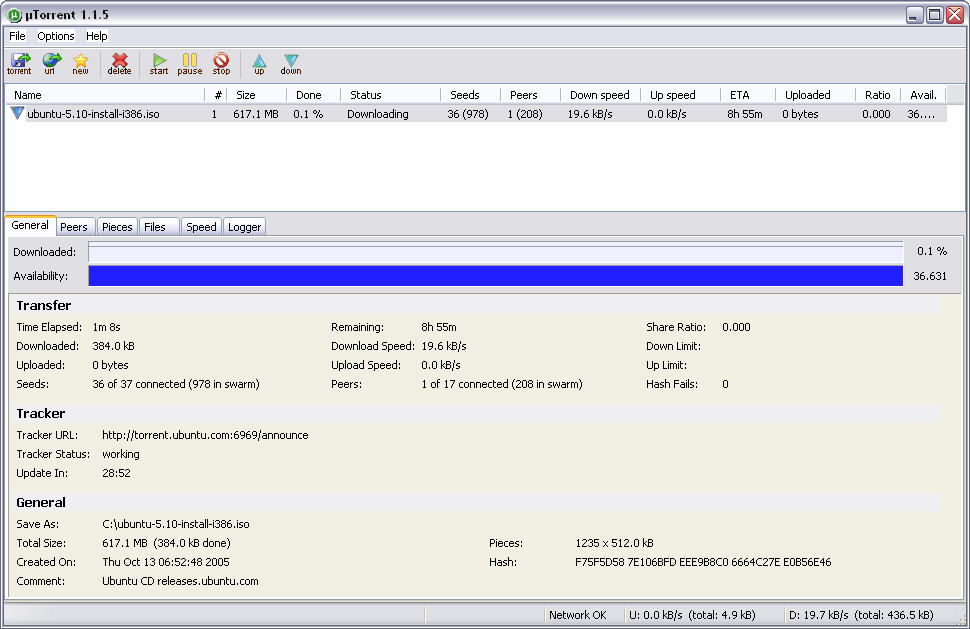Screen dimensions: 970x629
Task: Click the green start torrent icon
Action: [159, 64]
